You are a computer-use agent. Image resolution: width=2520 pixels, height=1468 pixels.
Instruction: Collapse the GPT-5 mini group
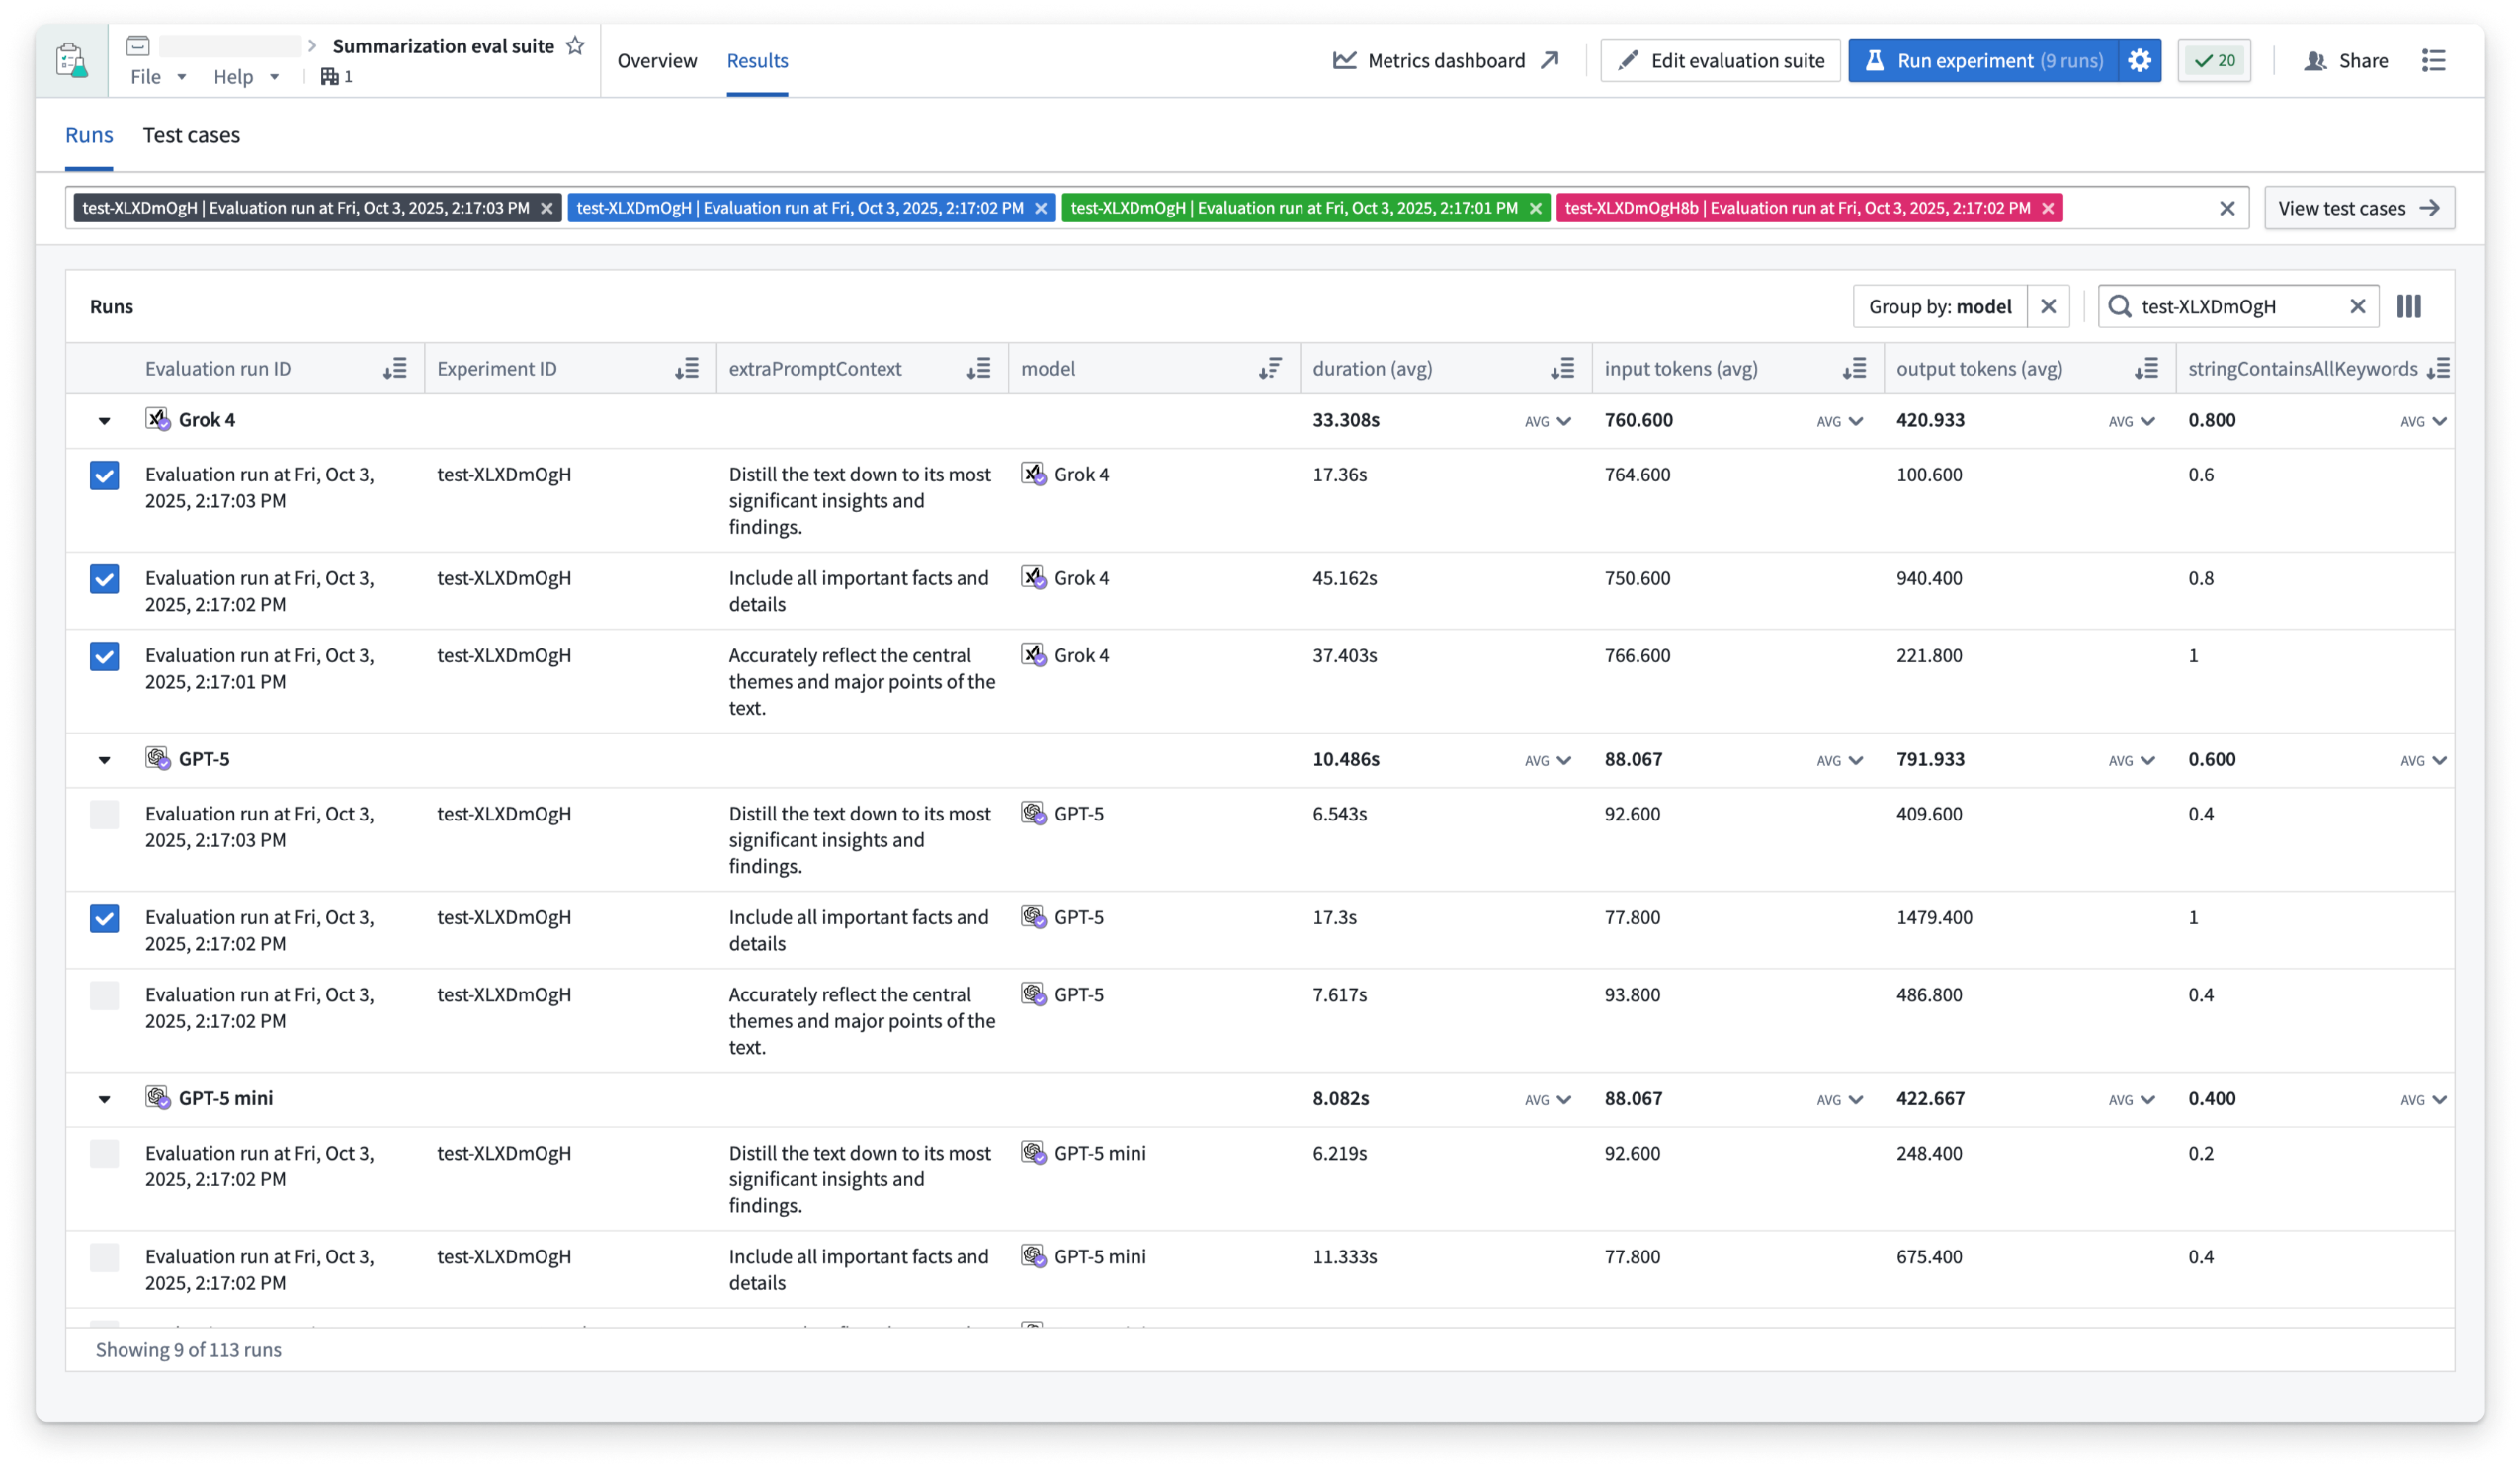pos(104,1099)
